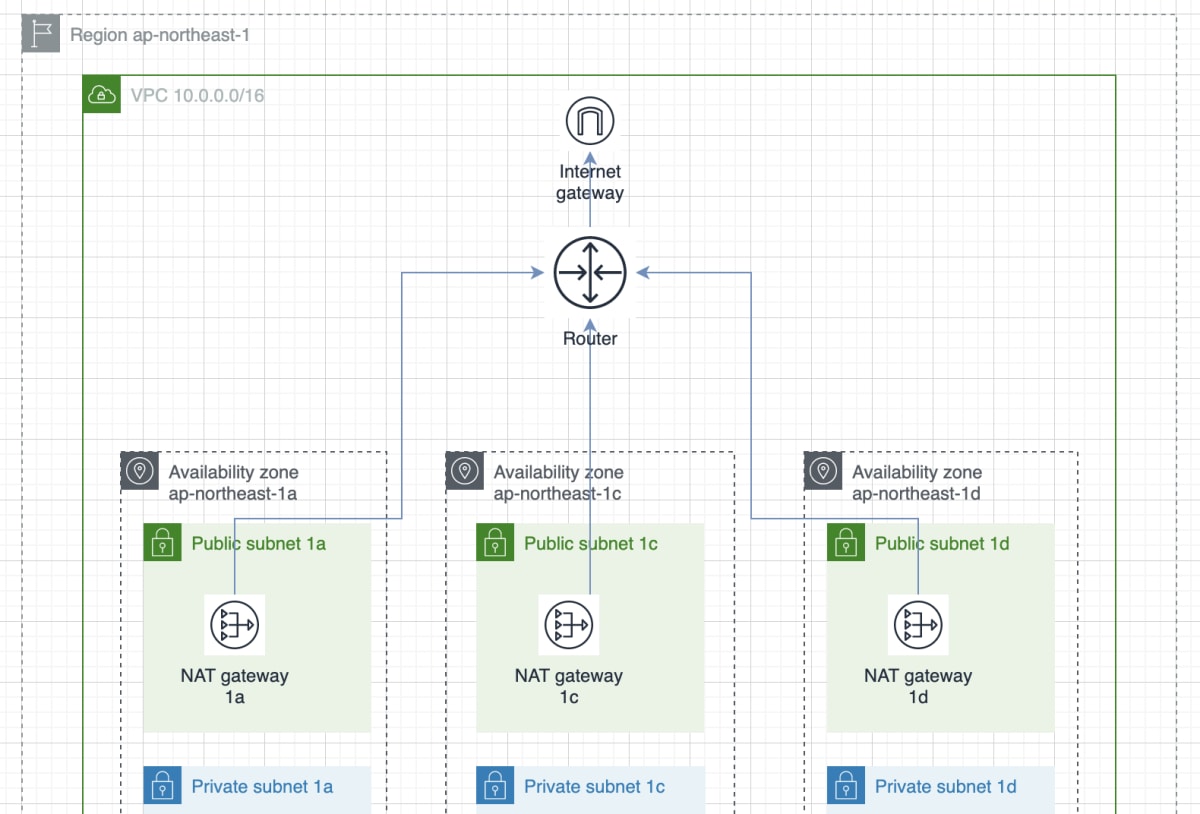
Task: Click the "Router" text label
Action: point(590,338)
